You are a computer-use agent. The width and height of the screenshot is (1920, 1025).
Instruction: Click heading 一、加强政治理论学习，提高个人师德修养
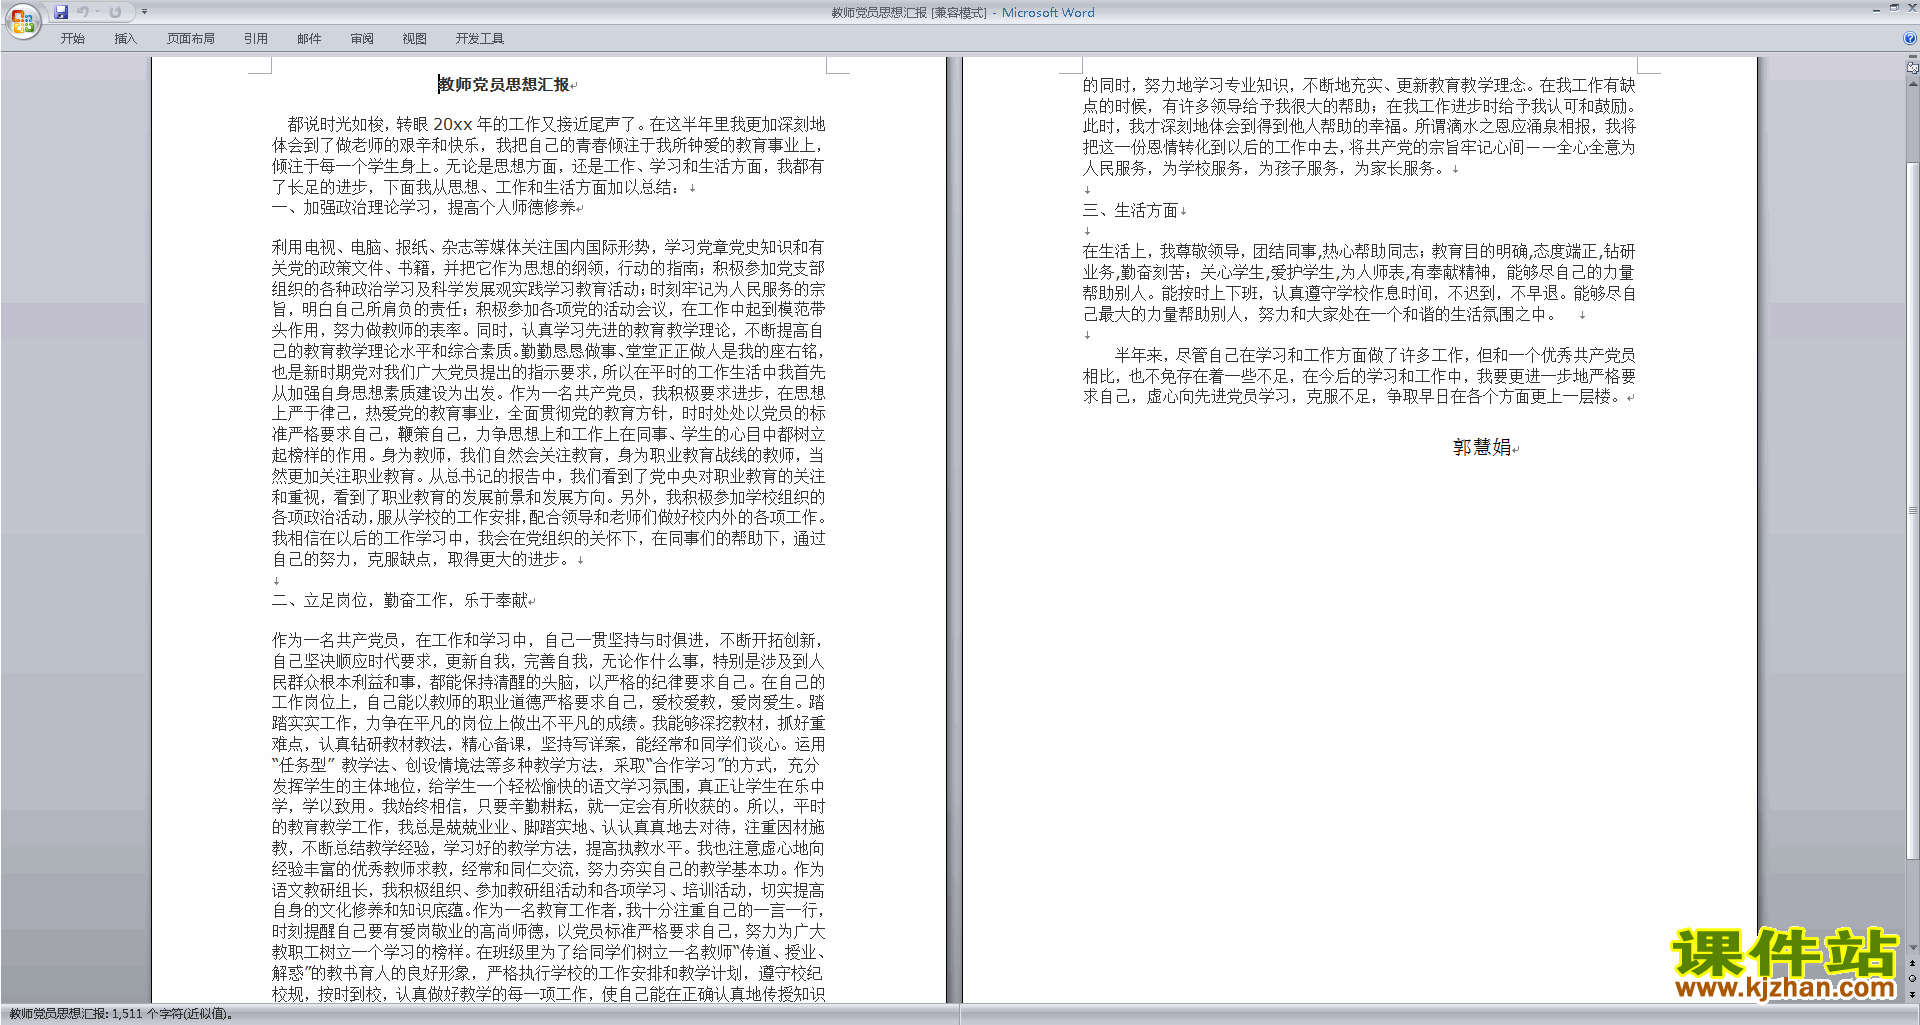point(425,208)
